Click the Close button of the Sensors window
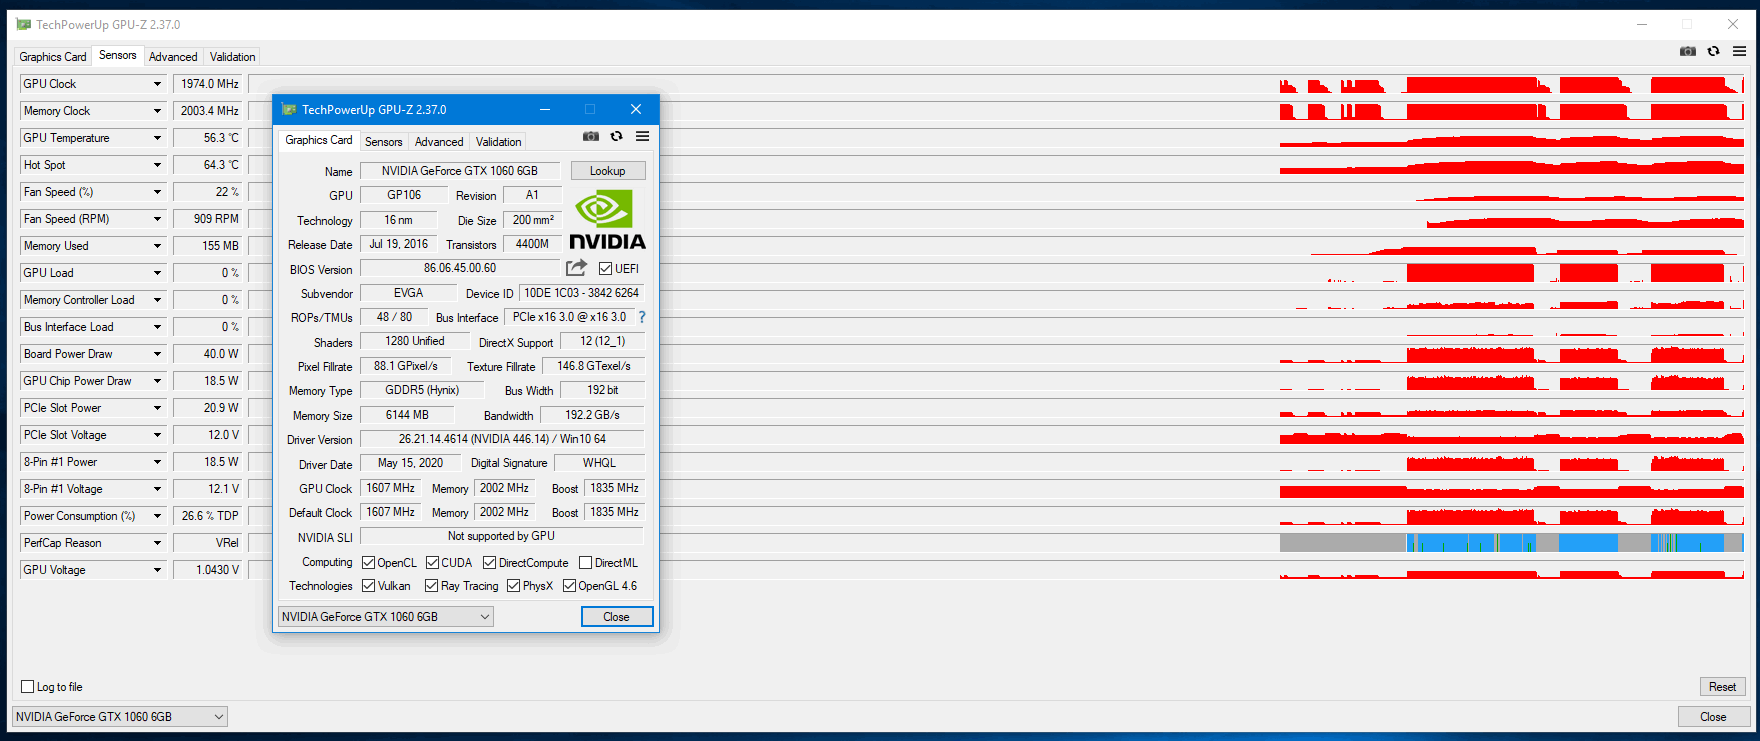Image resolution: width=1760 pixels, height=741 pixels. (1714, 717)
